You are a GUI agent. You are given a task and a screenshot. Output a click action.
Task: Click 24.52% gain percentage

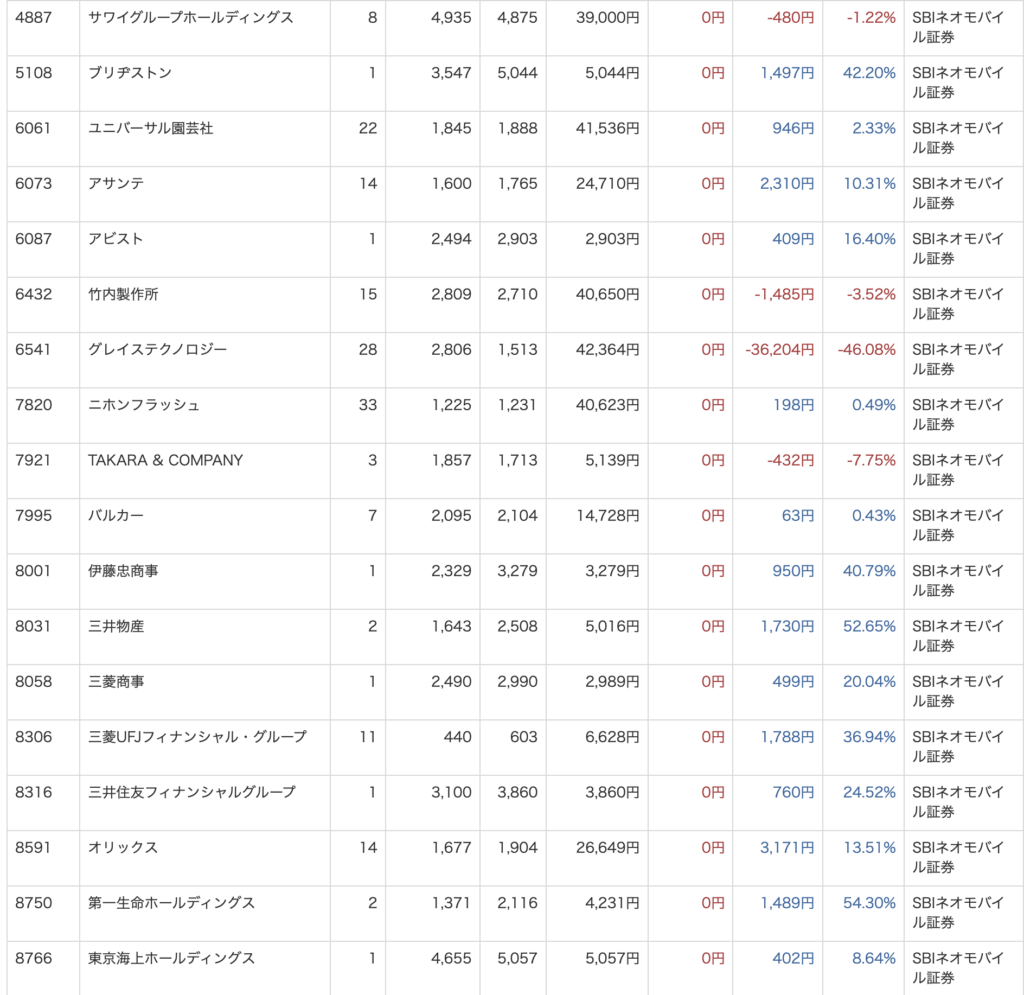tap(869, 792)
